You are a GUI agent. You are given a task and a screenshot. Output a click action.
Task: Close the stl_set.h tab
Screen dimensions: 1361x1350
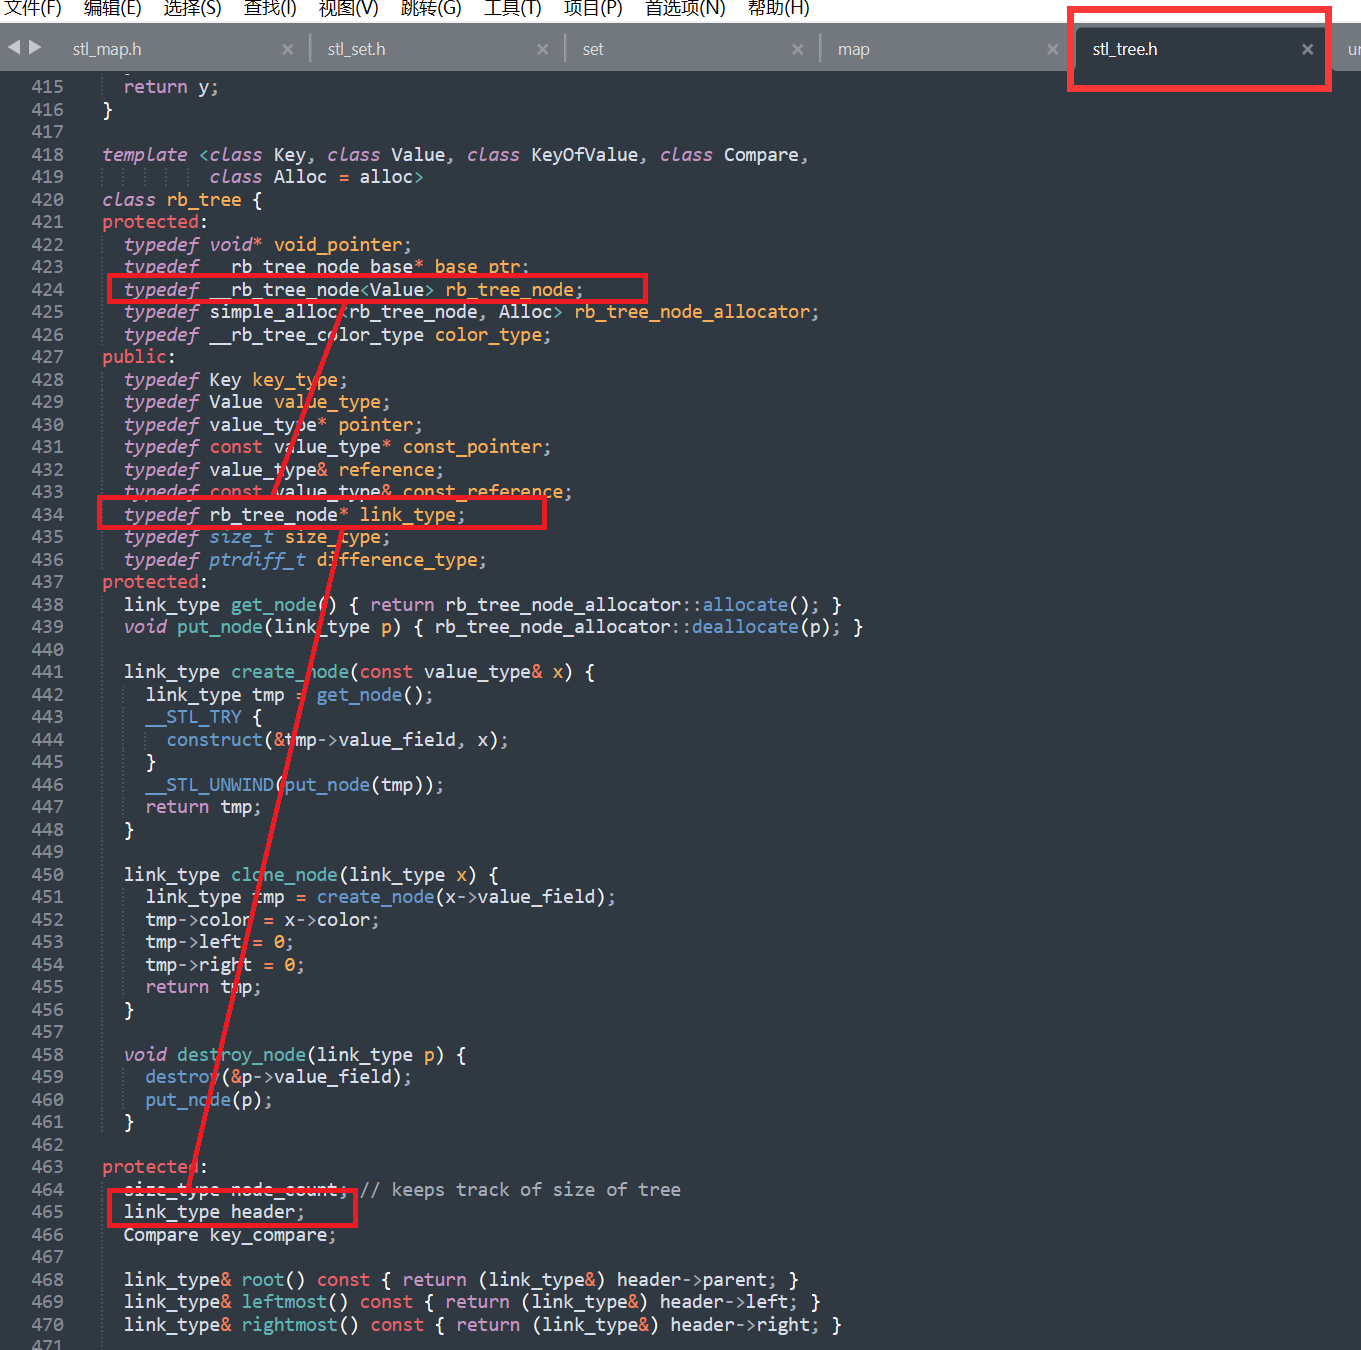[542, 49]
